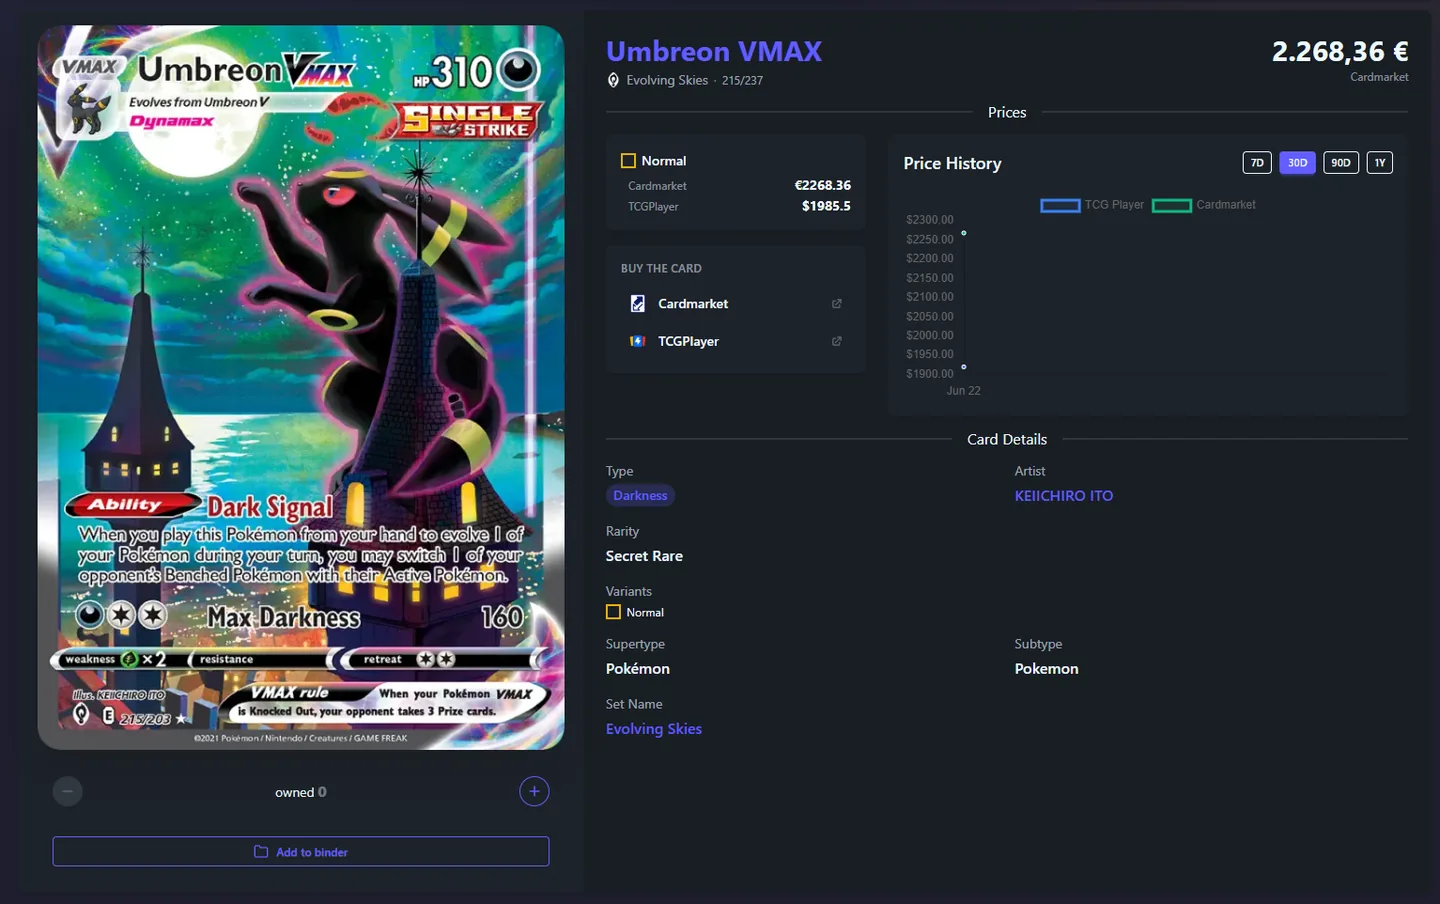The width and height of the screenshot is (1440, 904).
Task: Toggle the TCG Player legend swatch
Action: (x=1060, y=205)
